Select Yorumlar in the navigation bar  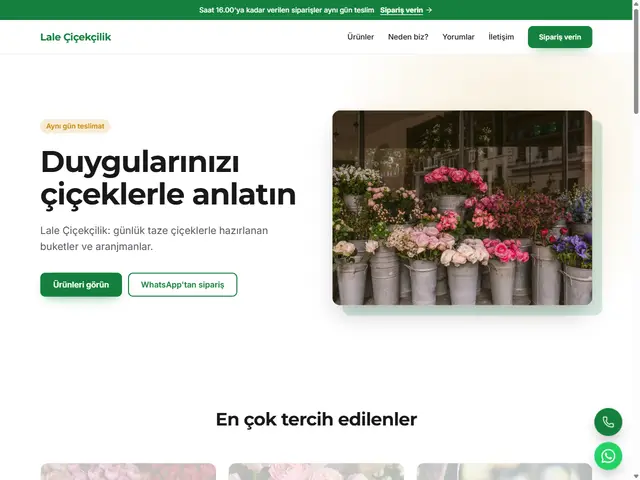pos(458,37)
